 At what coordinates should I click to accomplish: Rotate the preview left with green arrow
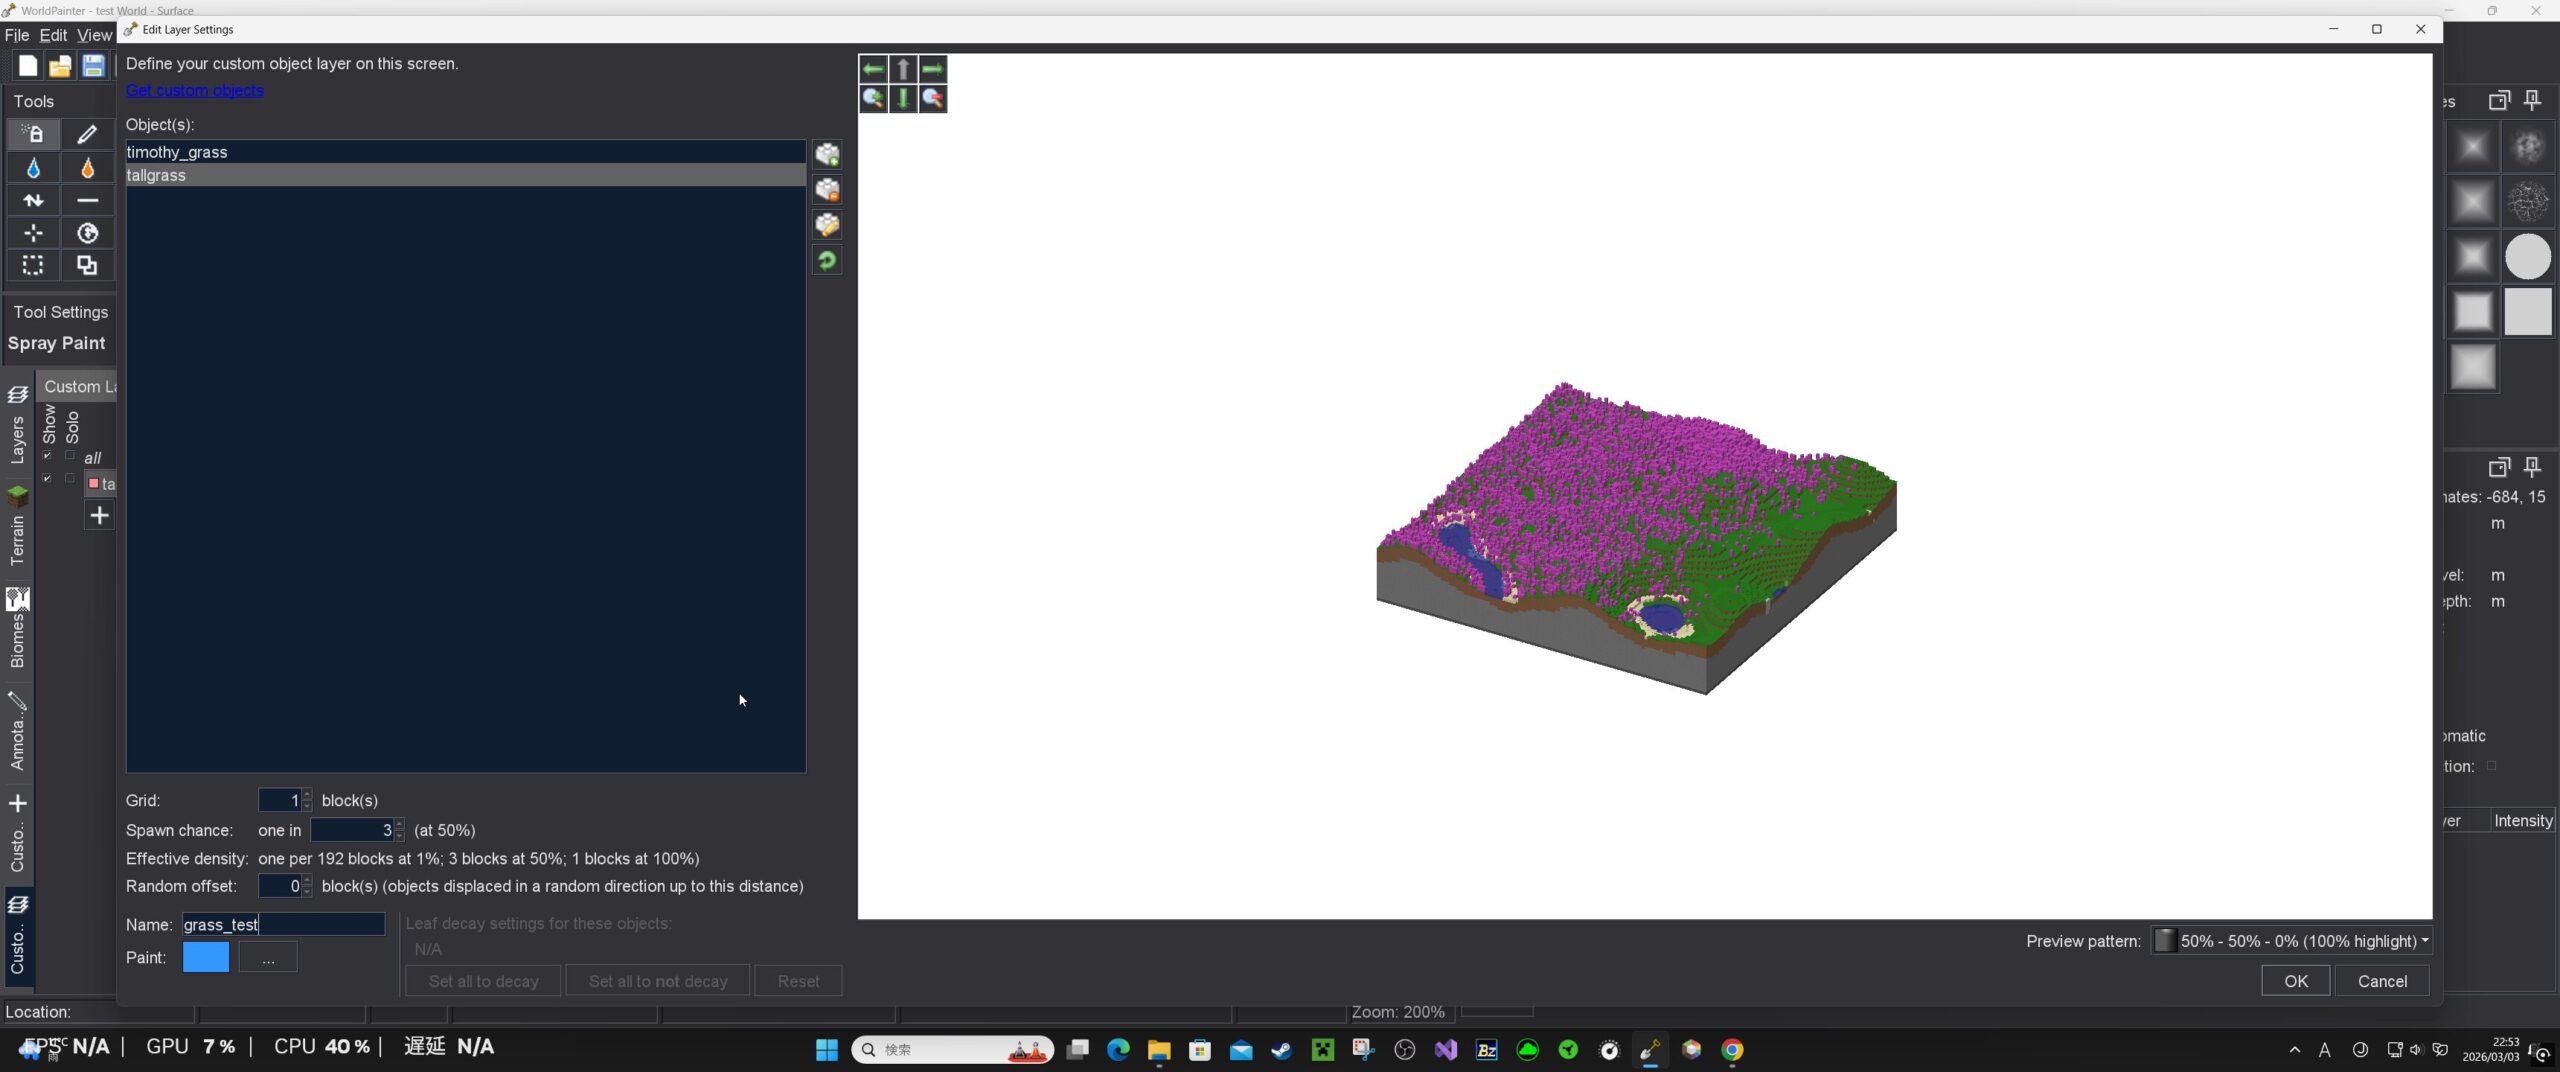pyautogui.click(x=873, y=69)
